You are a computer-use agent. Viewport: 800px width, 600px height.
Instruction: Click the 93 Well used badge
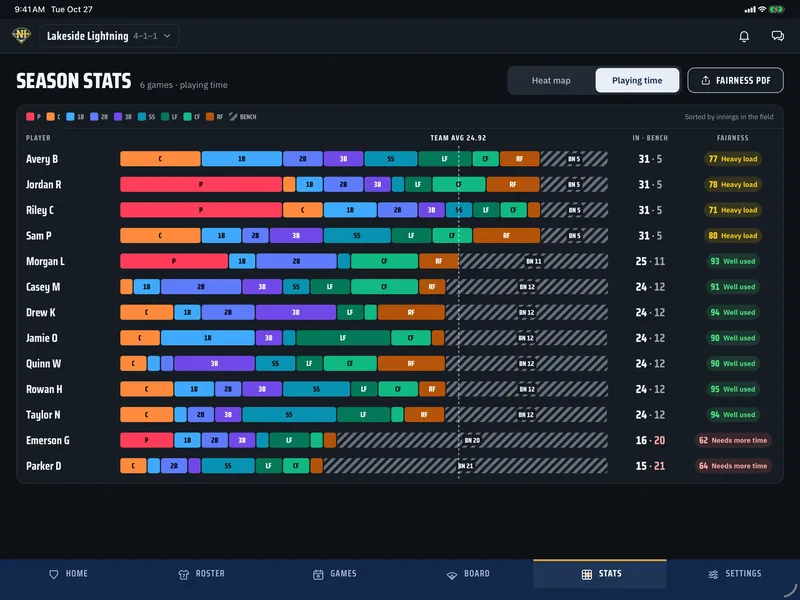[733, 261]
